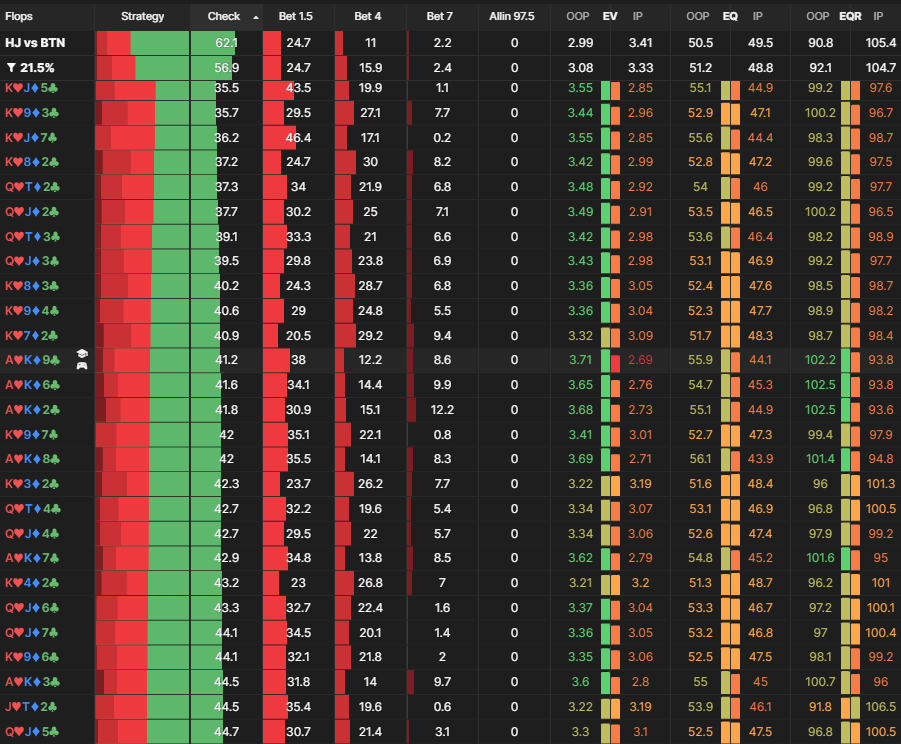Click the gamepad practice icon on A♥K♦9♣ row

83,365
